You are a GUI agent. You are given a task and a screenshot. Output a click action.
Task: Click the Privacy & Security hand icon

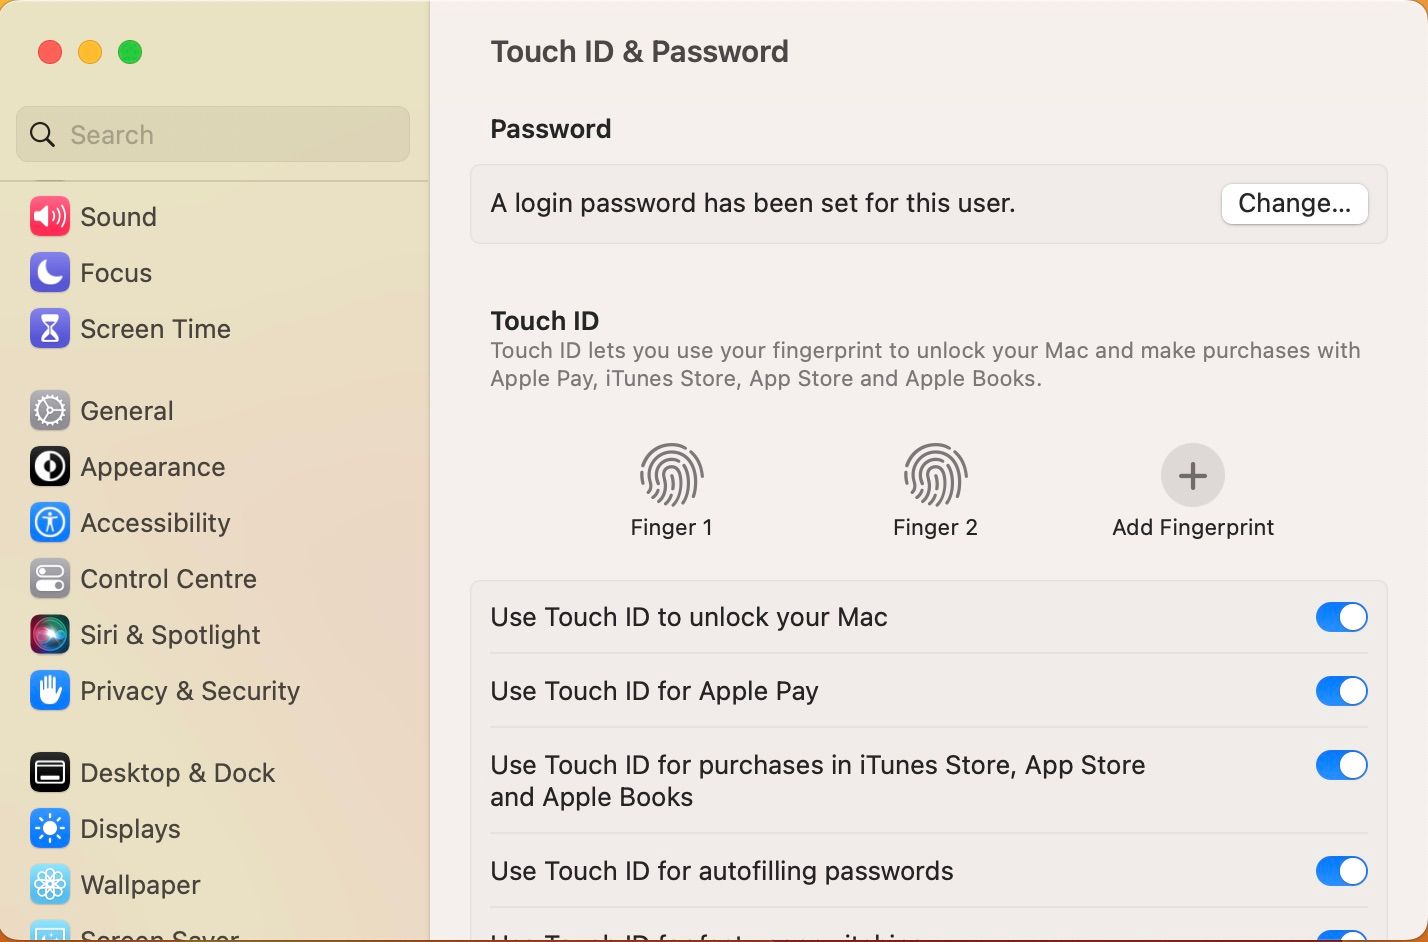coord(50,691)
